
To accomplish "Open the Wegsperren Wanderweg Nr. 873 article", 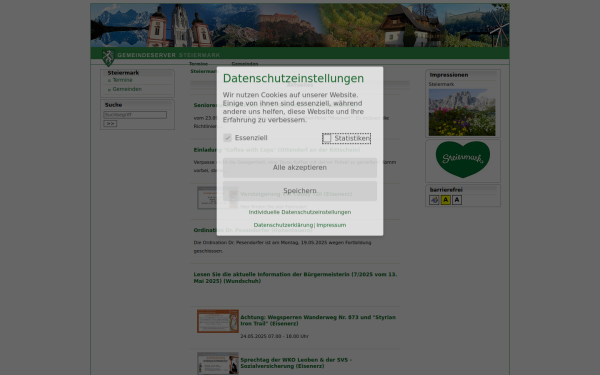I will pos(318,320).
